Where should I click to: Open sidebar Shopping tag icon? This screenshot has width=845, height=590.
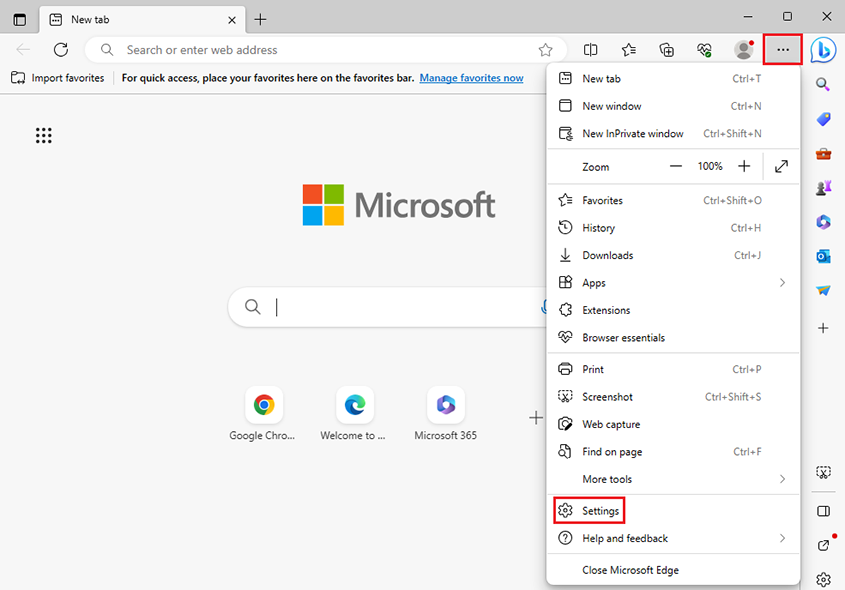pos(823,119)
